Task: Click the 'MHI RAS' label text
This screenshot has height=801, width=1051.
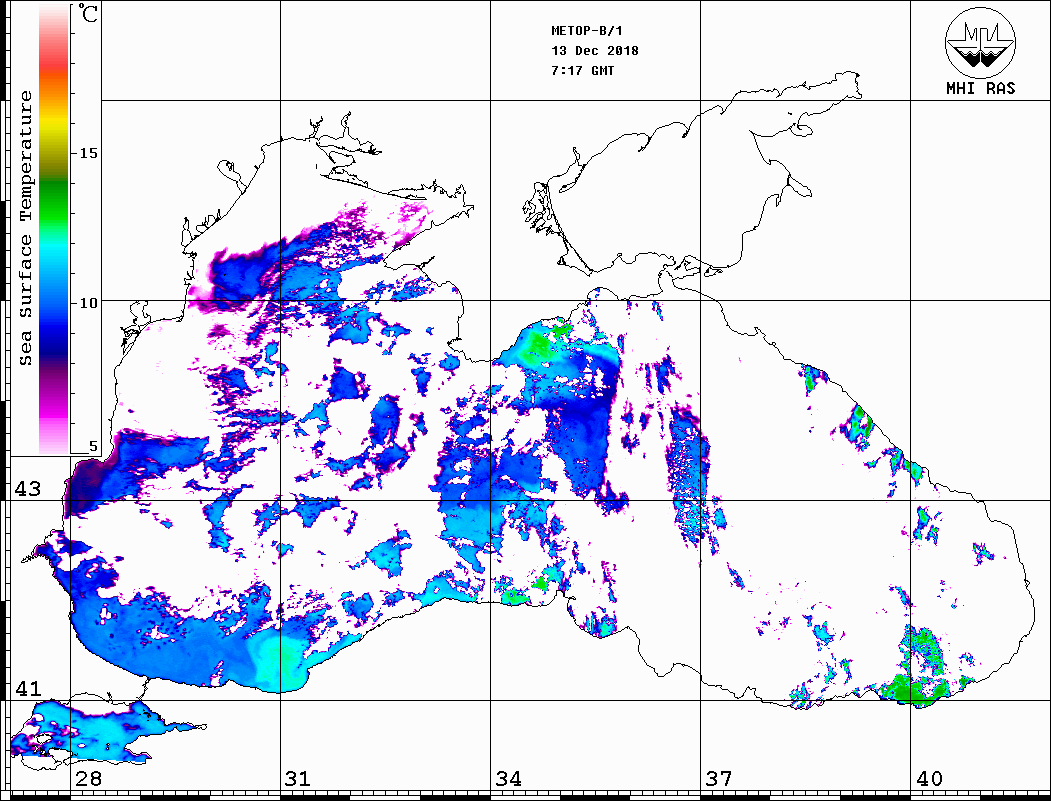Action: pyautogui.click(x=981, y=88)
